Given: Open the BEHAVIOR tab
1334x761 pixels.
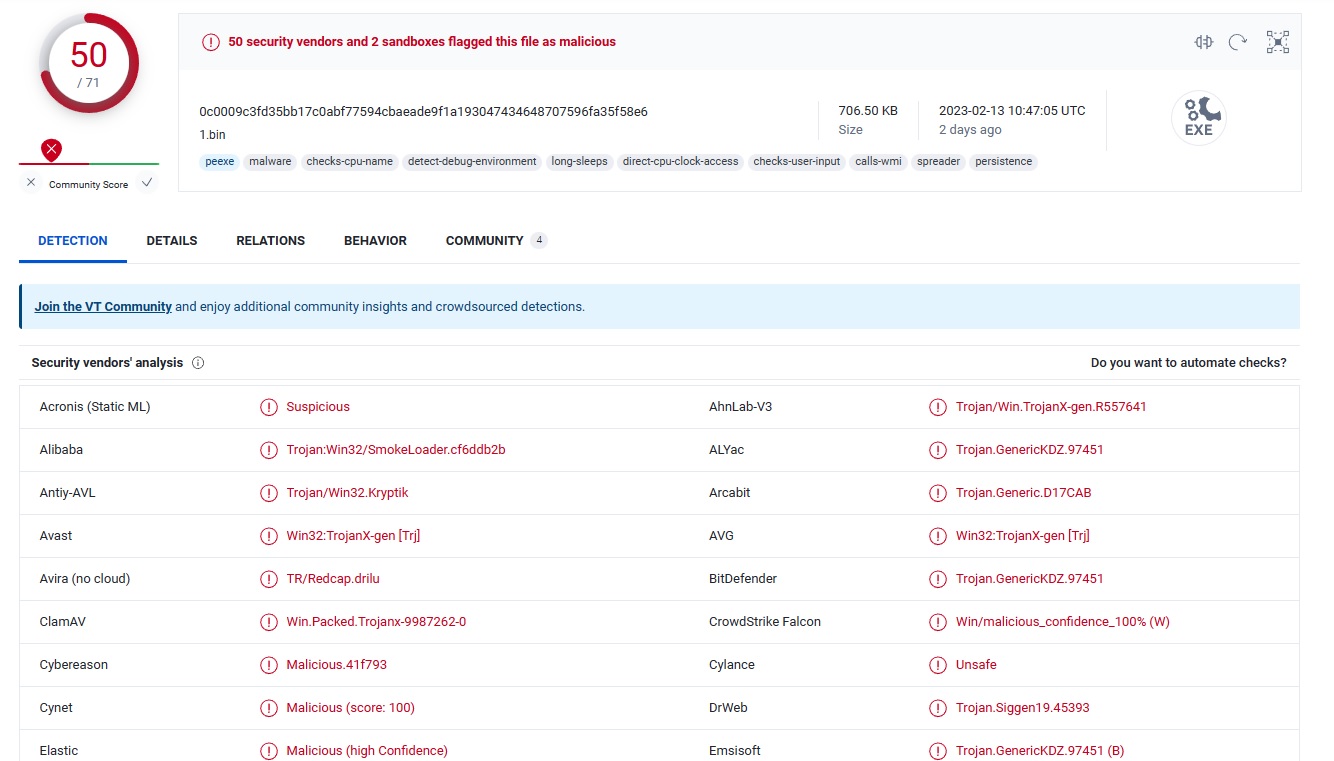Looking at the screenshot, I should [x=375, y=241].
